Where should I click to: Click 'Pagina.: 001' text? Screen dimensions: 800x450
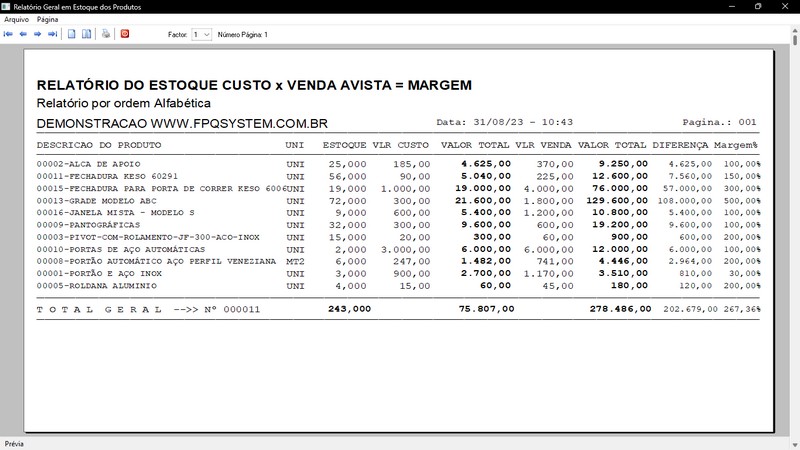point(719,122)
